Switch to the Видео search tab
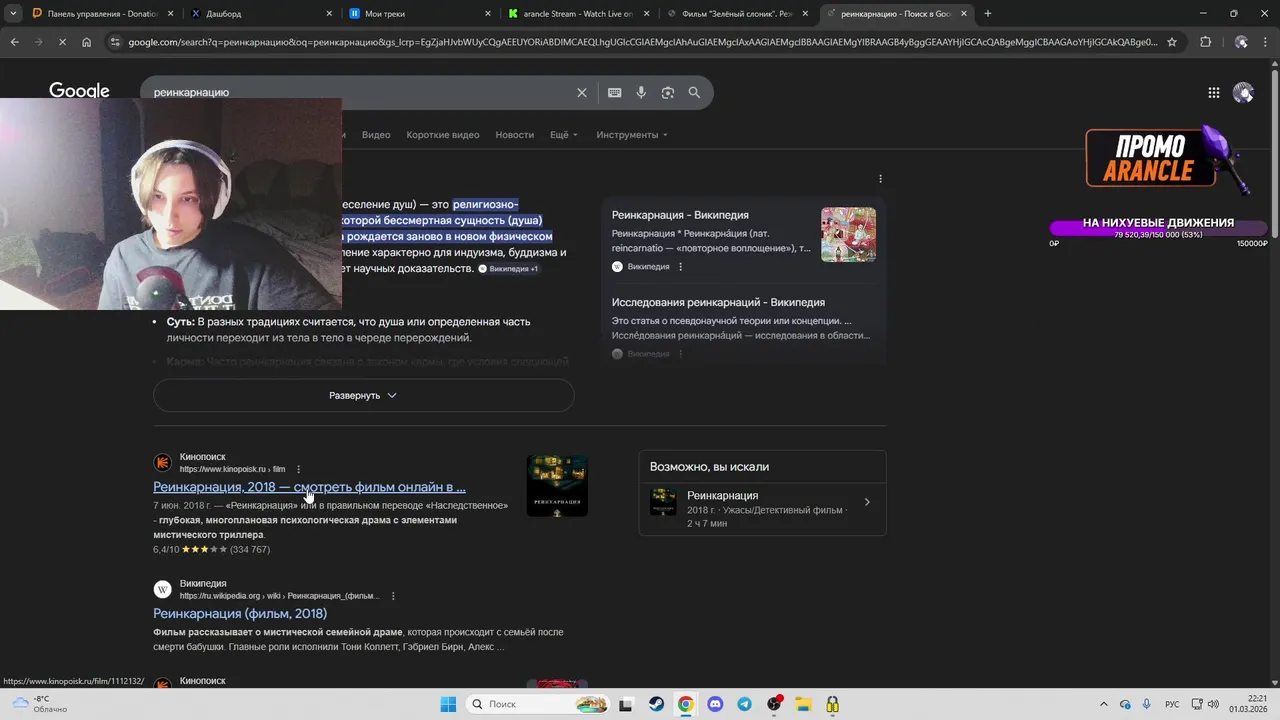The width and height of the screenshot is (1280, 720). click(376, 135)
